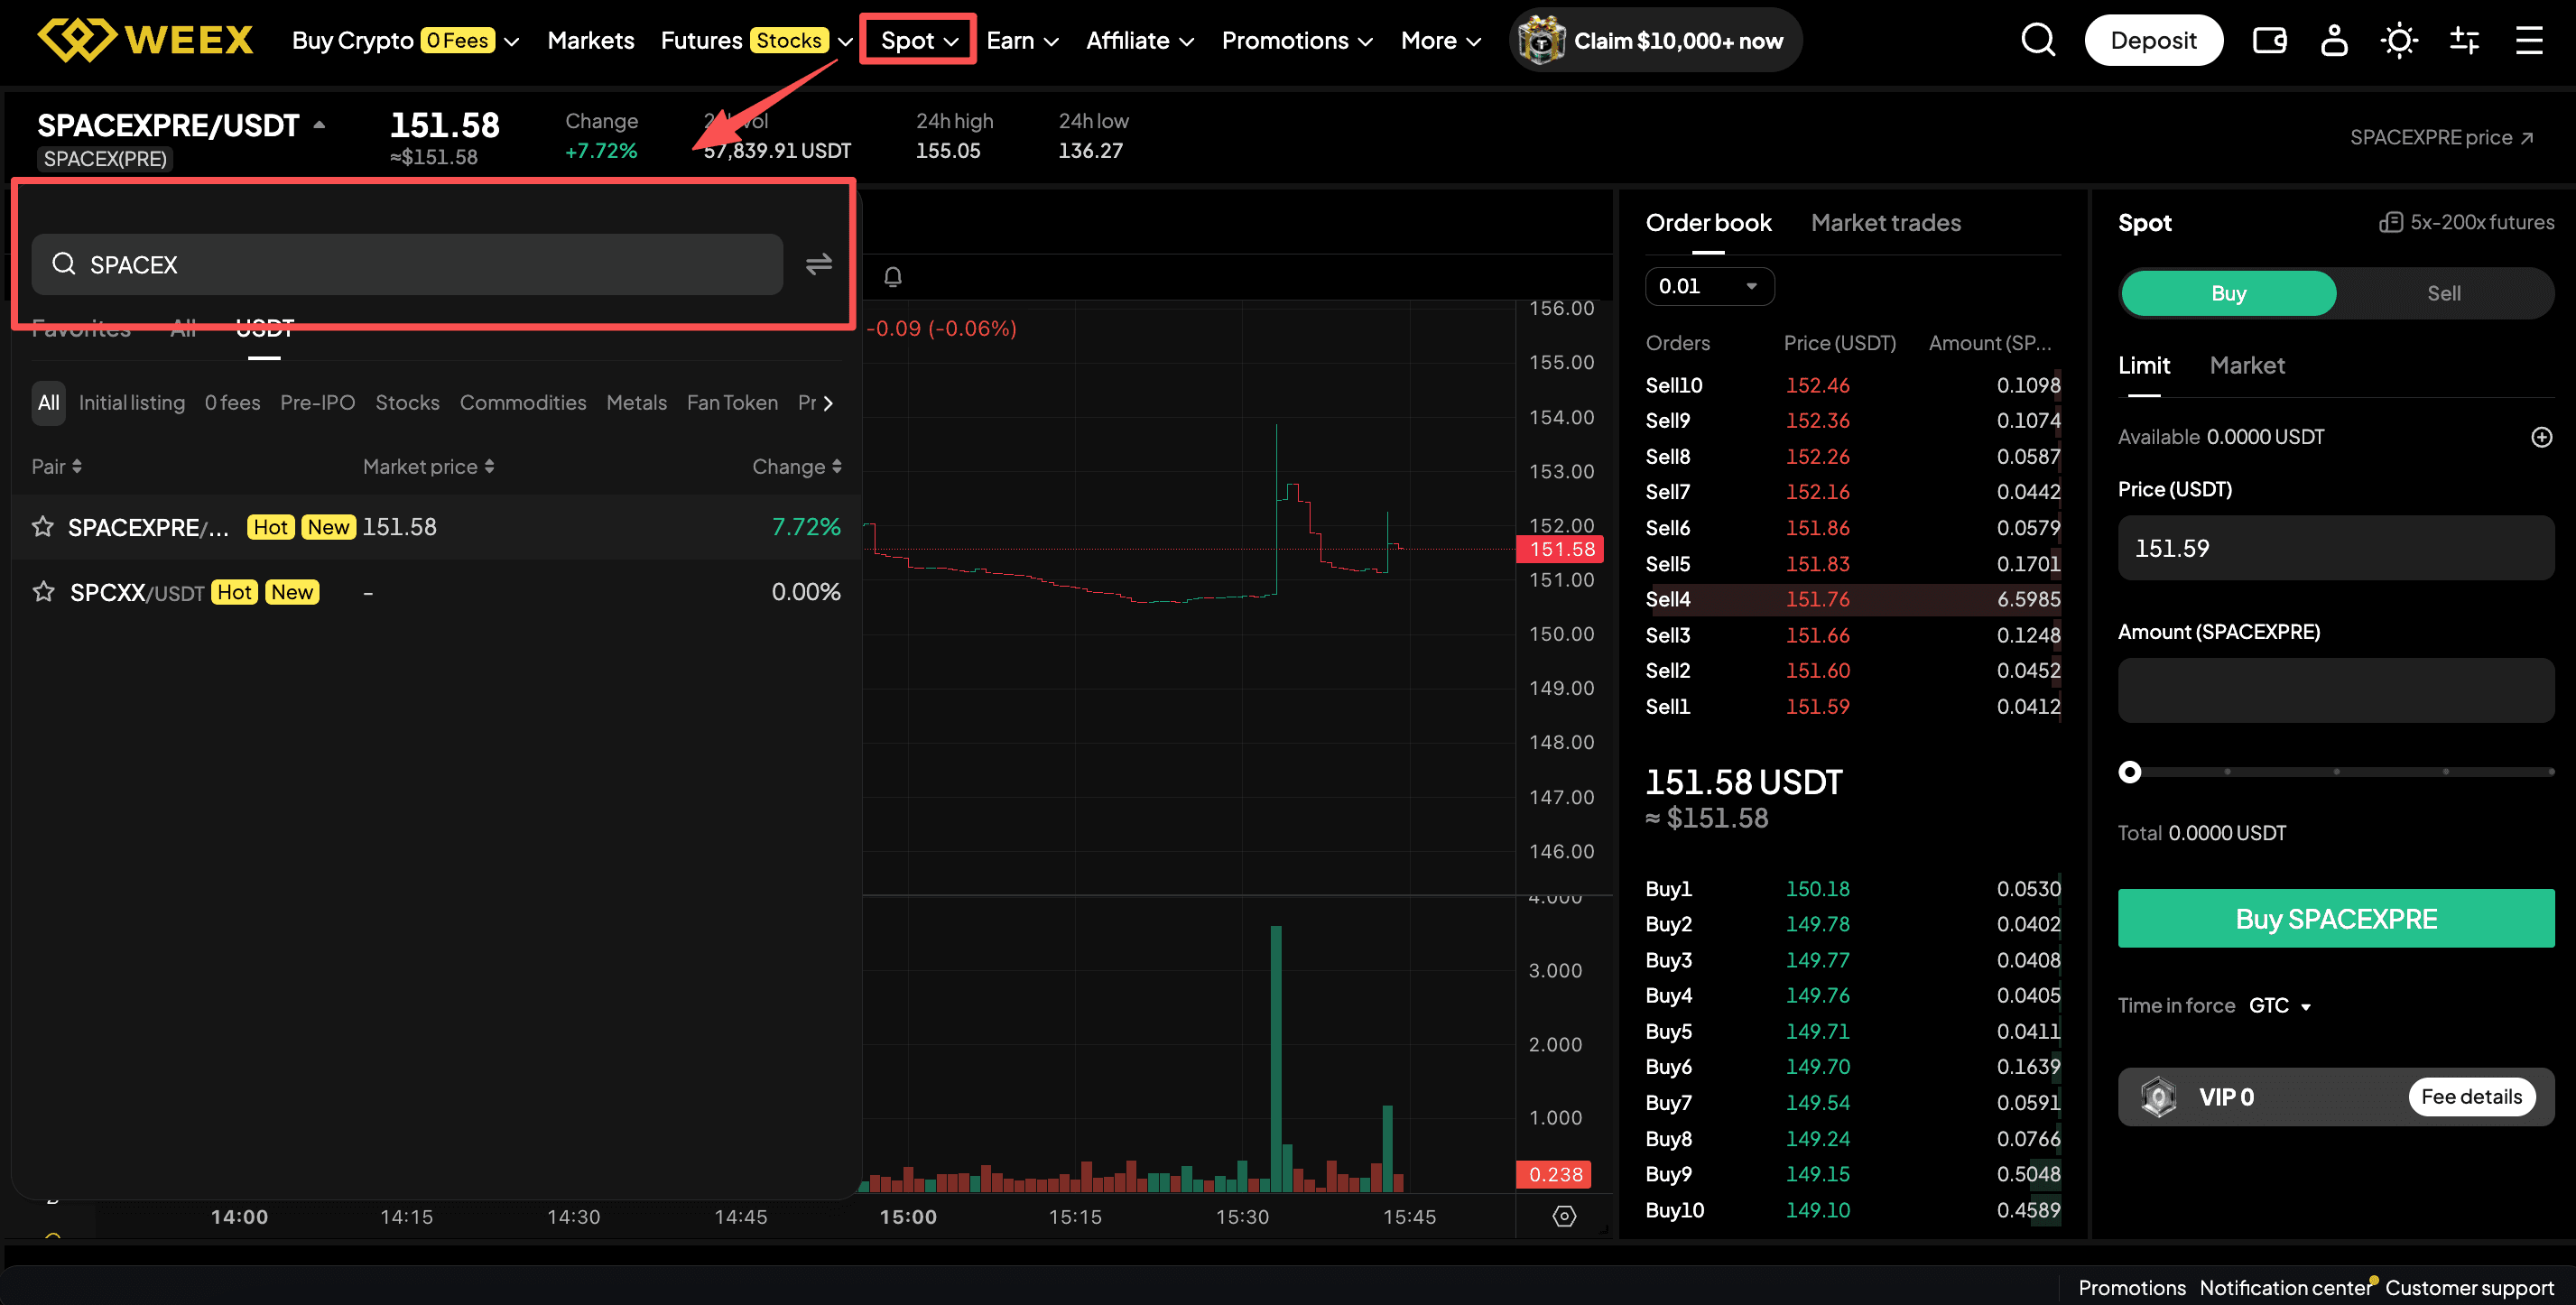Favorite SPCXX/USDT pair with star icon

(43, 592)
